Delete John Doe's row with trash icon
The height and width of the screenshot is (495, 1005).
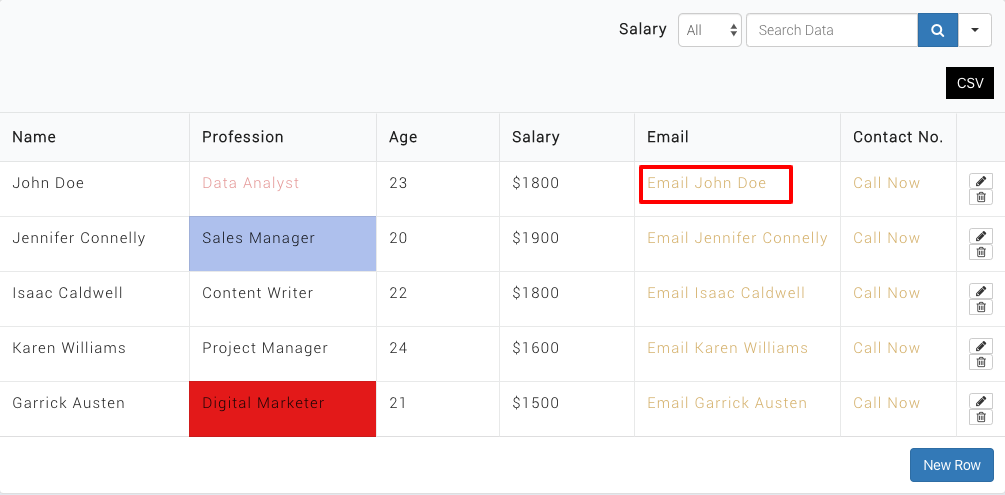click(x=980, y=197)
